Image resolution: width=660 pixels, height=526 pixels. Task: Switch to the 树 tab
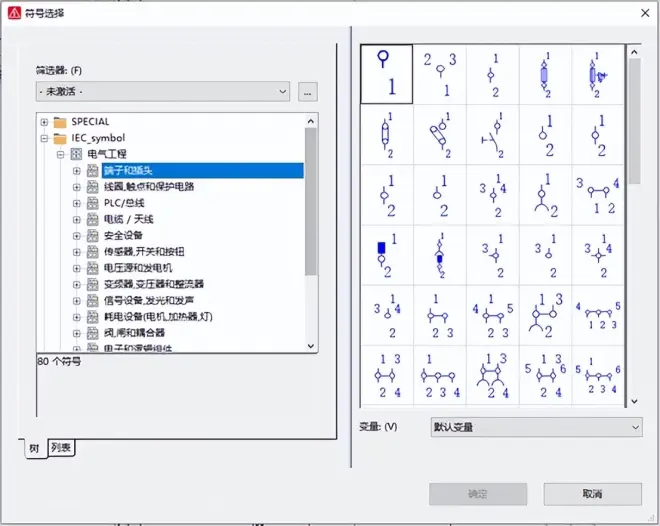pos(33,449)
